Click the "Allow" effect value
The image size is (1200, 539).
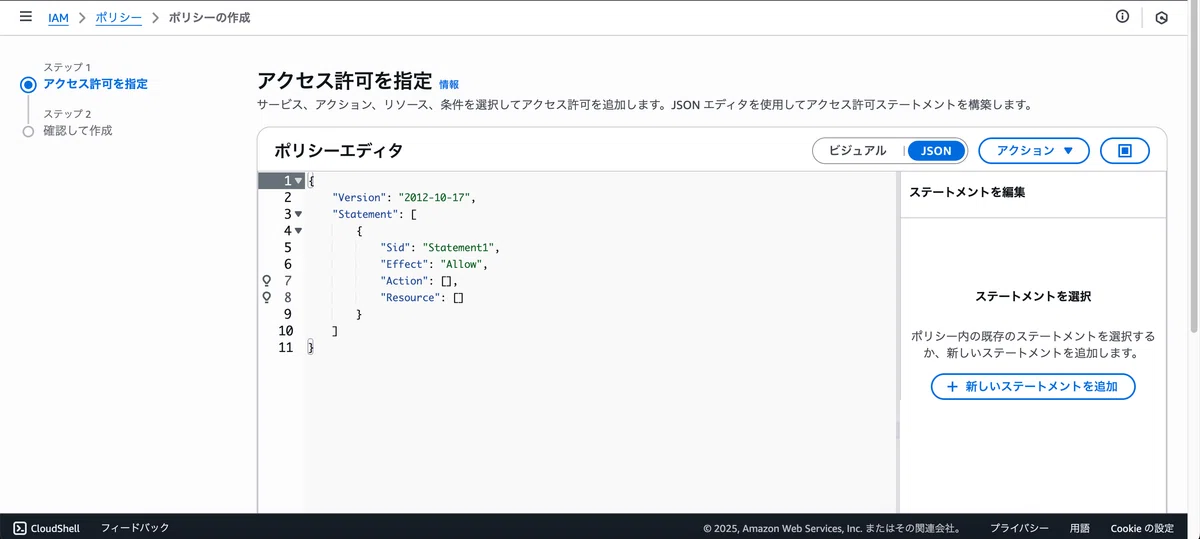(x=461, y=264)
